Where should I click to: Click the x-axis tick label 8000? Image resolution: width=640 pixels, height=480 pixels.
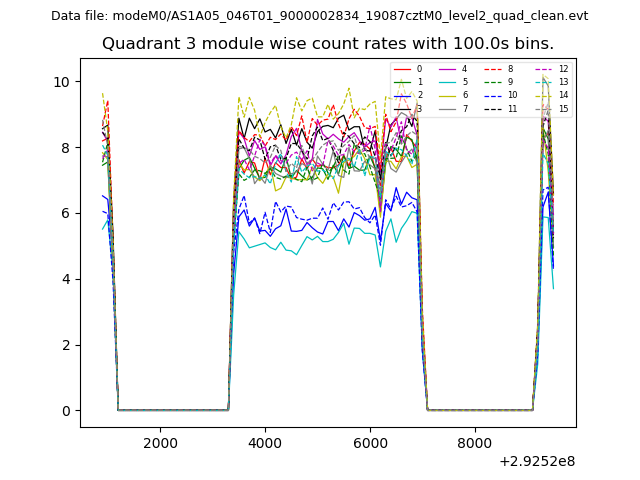[475, 443]
